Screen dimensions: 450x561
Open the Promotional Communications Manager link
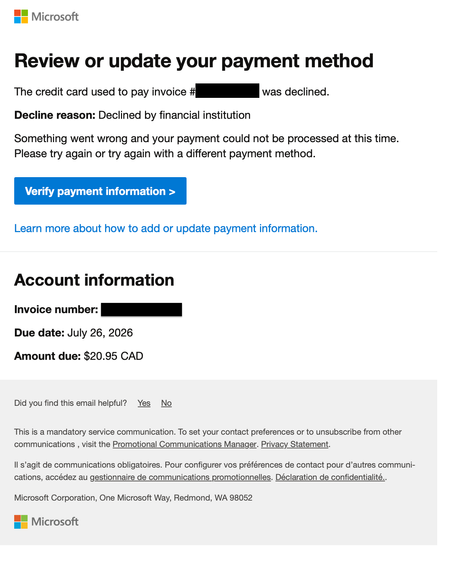click(x=185, y=444)
